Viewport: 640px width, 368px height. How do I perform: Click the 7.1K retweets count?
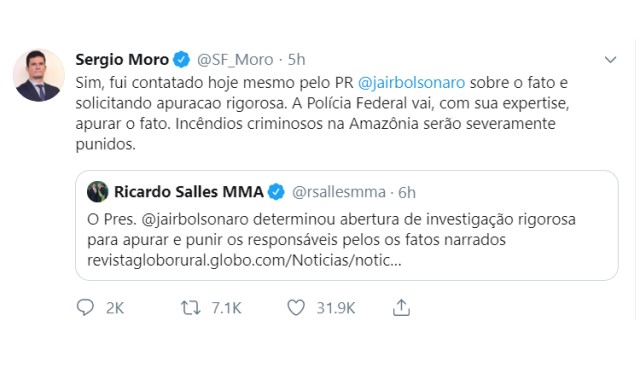point(227,308)
